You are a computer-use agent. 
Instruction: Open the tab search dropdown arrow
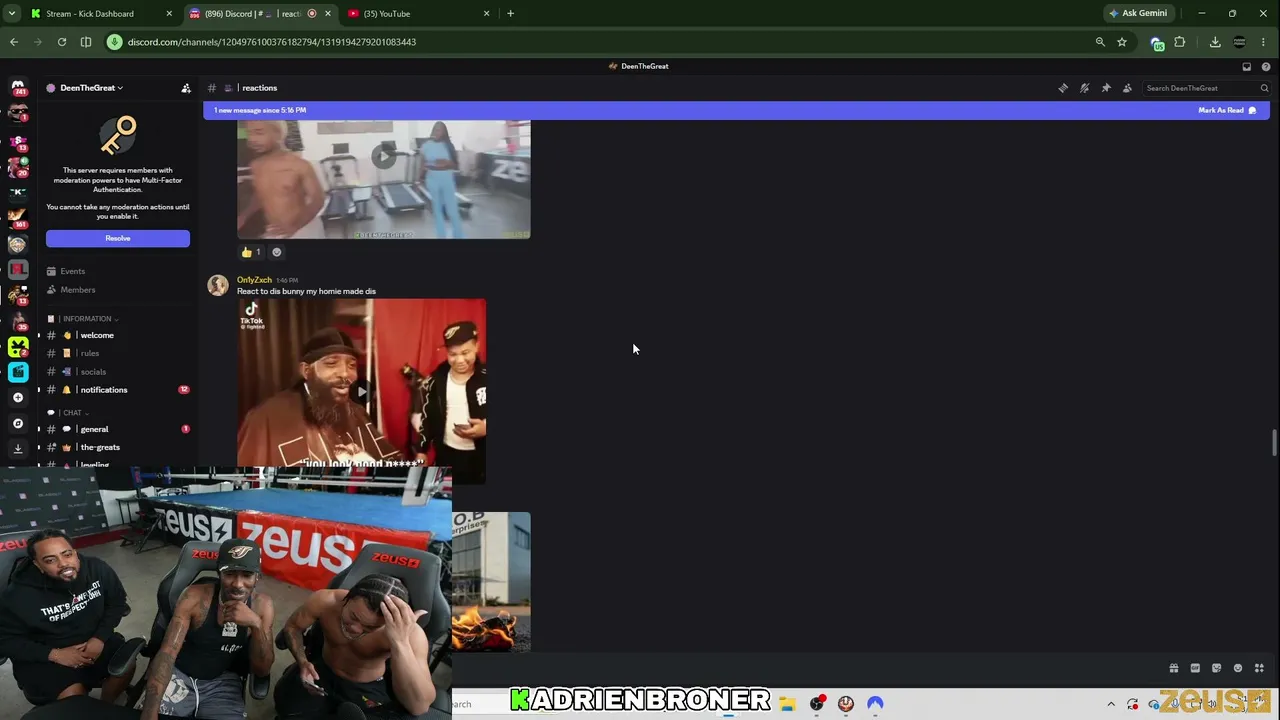12,14
